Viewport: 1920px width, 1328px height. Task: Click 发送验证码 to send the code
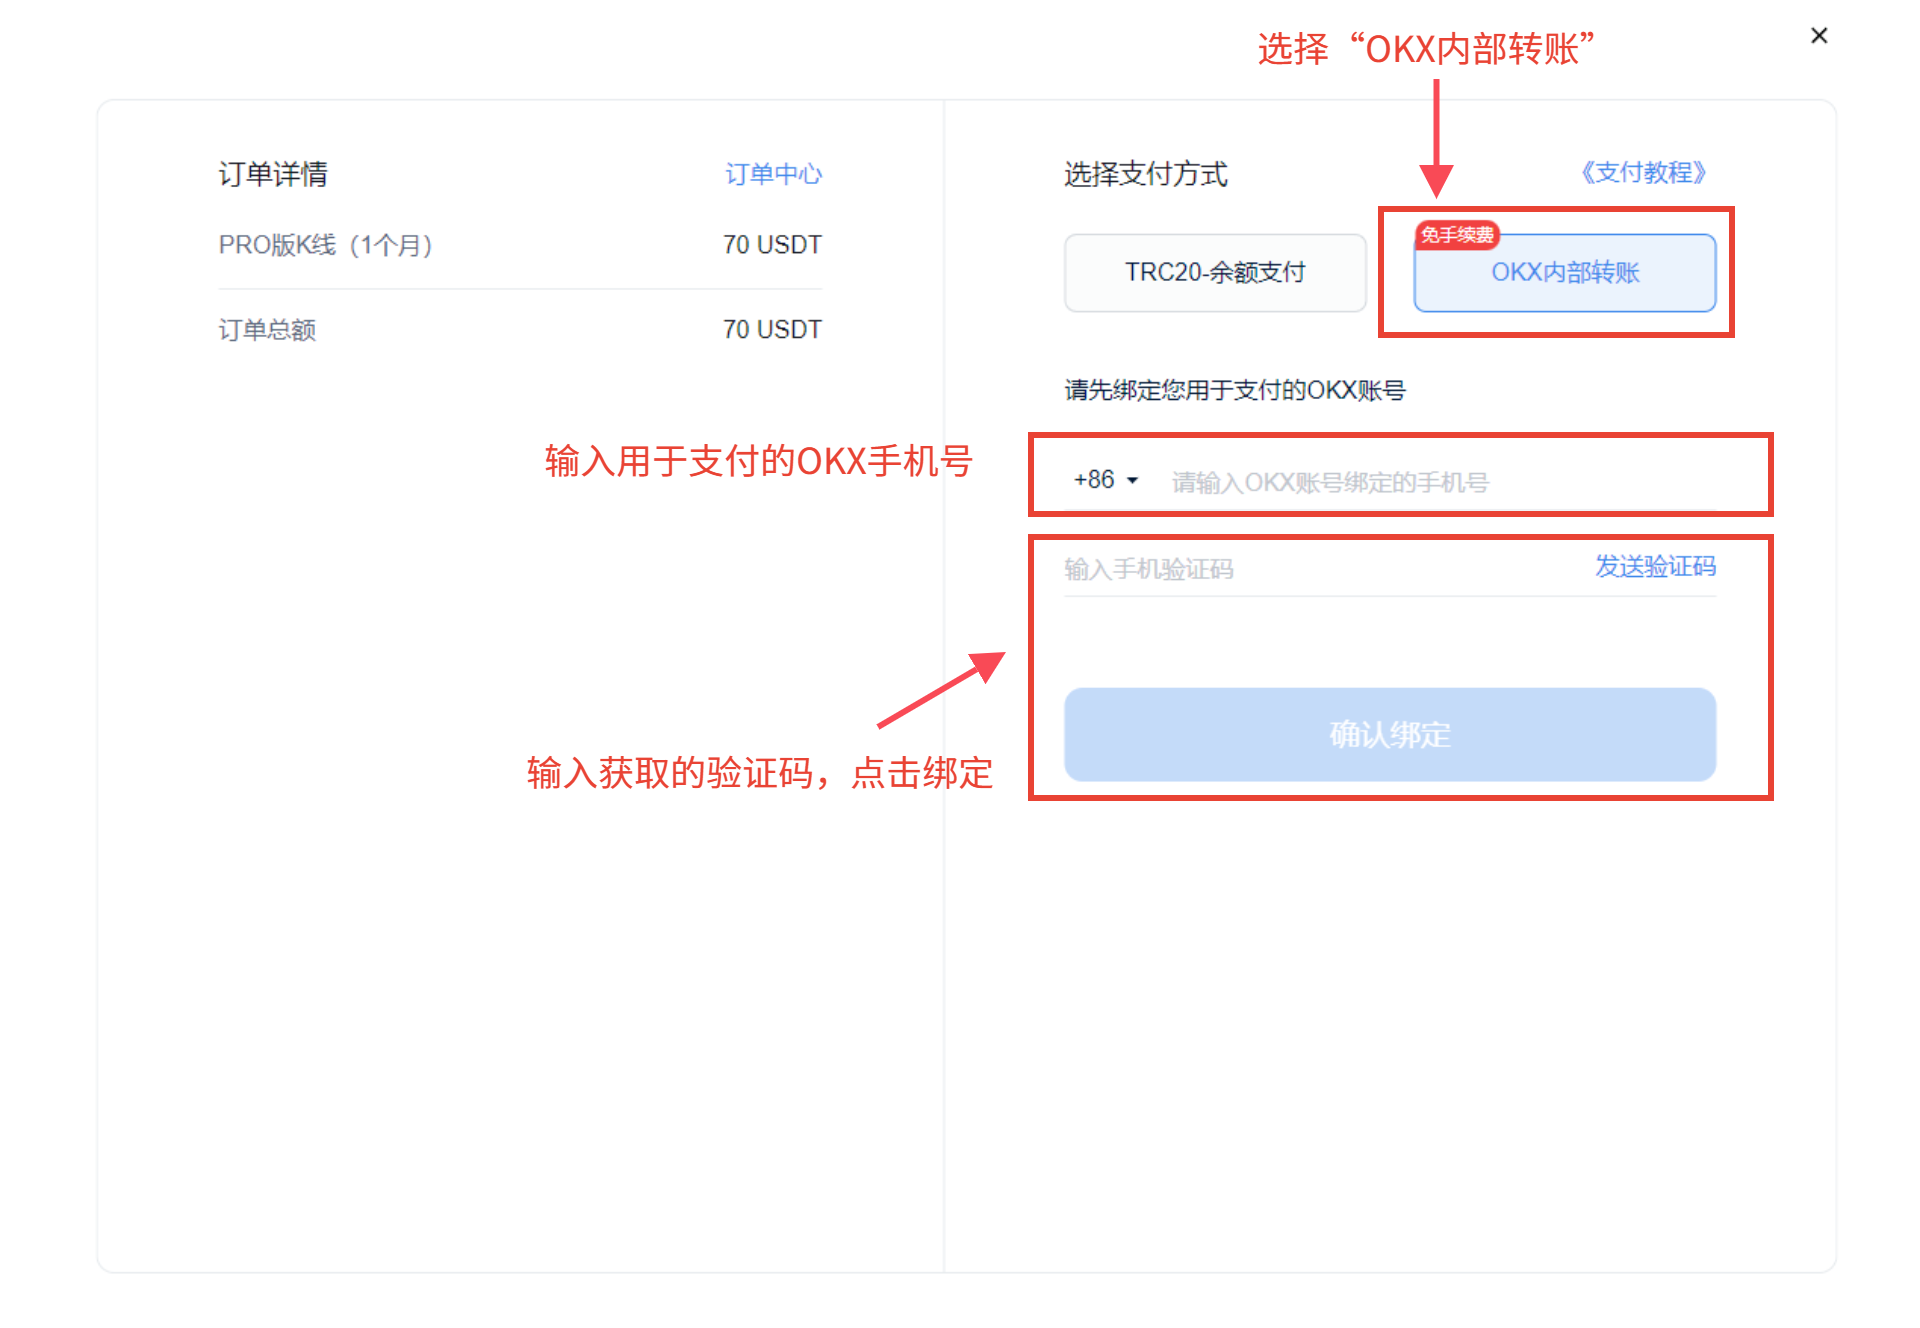(1655, 567)
